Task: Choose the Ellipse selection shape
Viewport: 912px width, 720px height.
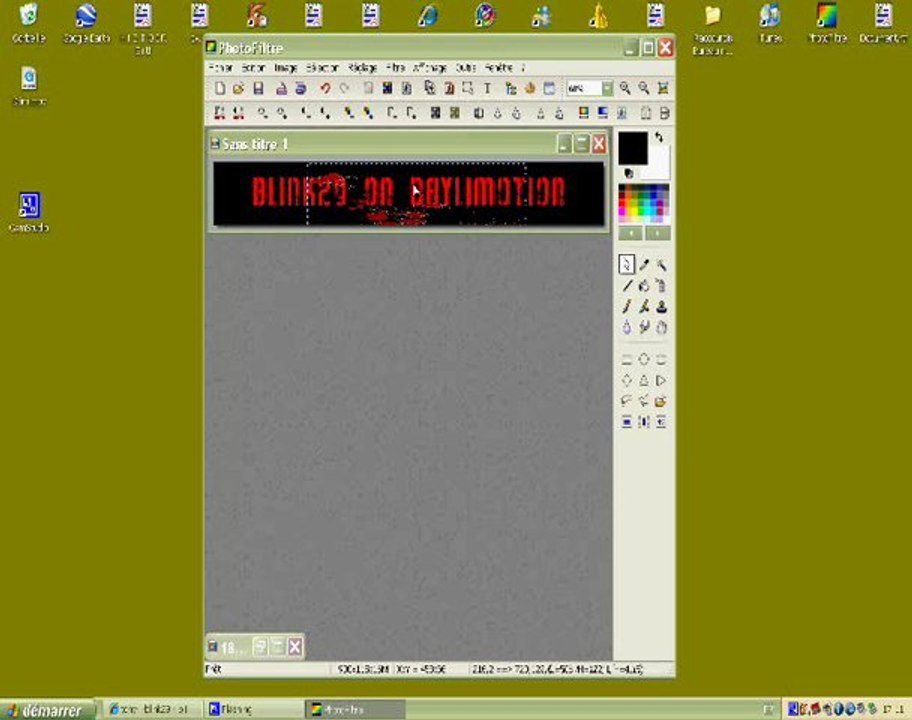Action: point(644,360)
